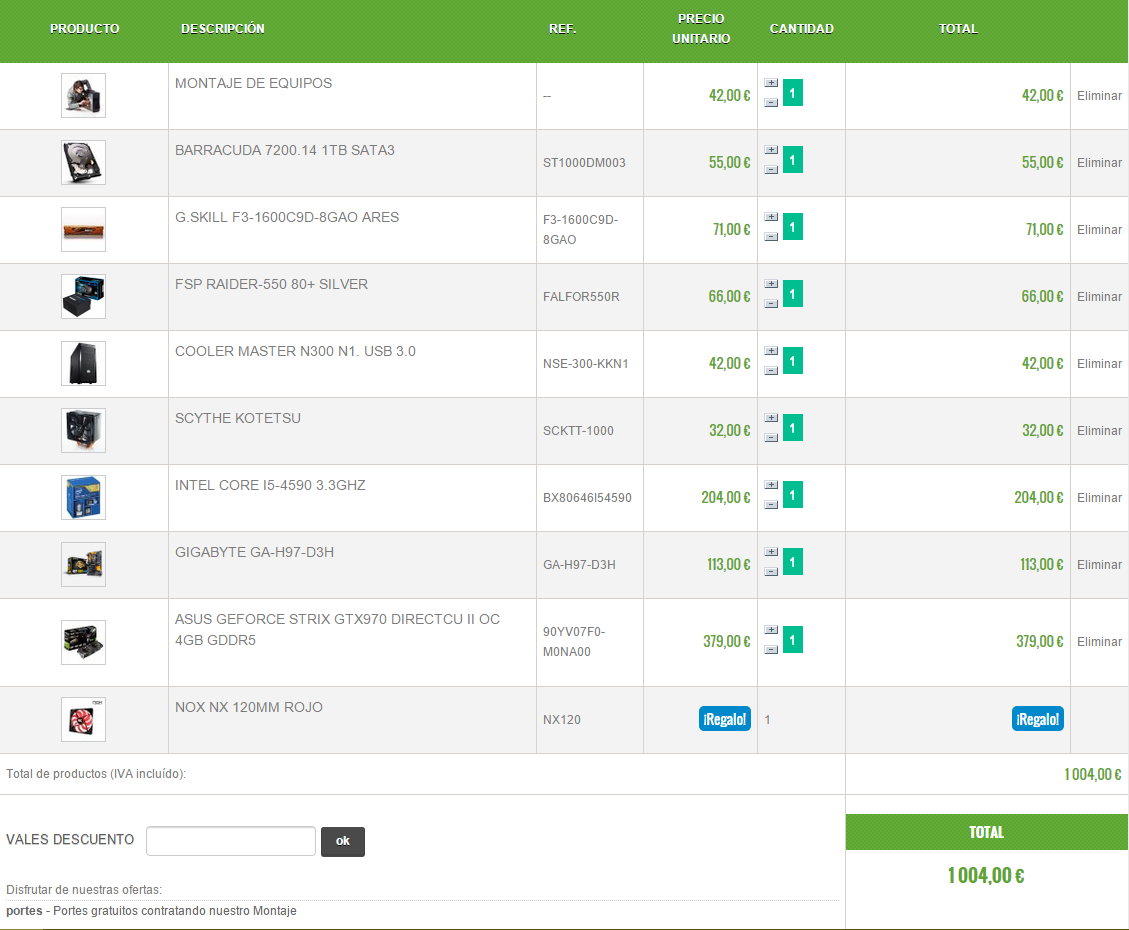Open Cooler Master N300 case thumbnail

[84, 363]
